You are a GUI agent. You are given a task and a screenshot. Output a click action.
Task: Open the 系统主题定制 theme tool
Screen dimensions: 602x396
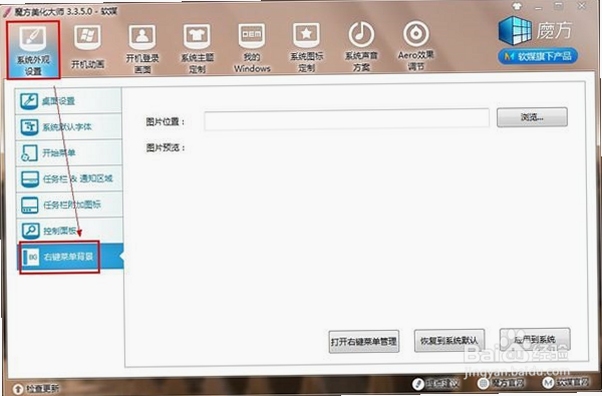point(197,48)
